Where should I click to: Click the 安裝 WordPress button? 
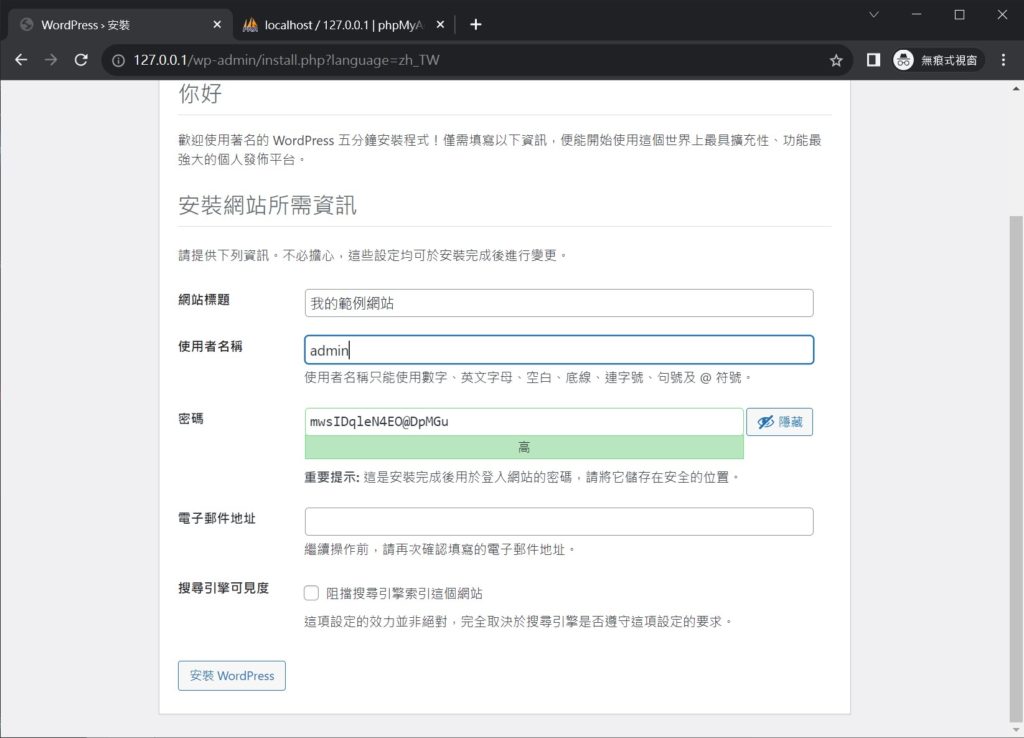coord(232,676)
